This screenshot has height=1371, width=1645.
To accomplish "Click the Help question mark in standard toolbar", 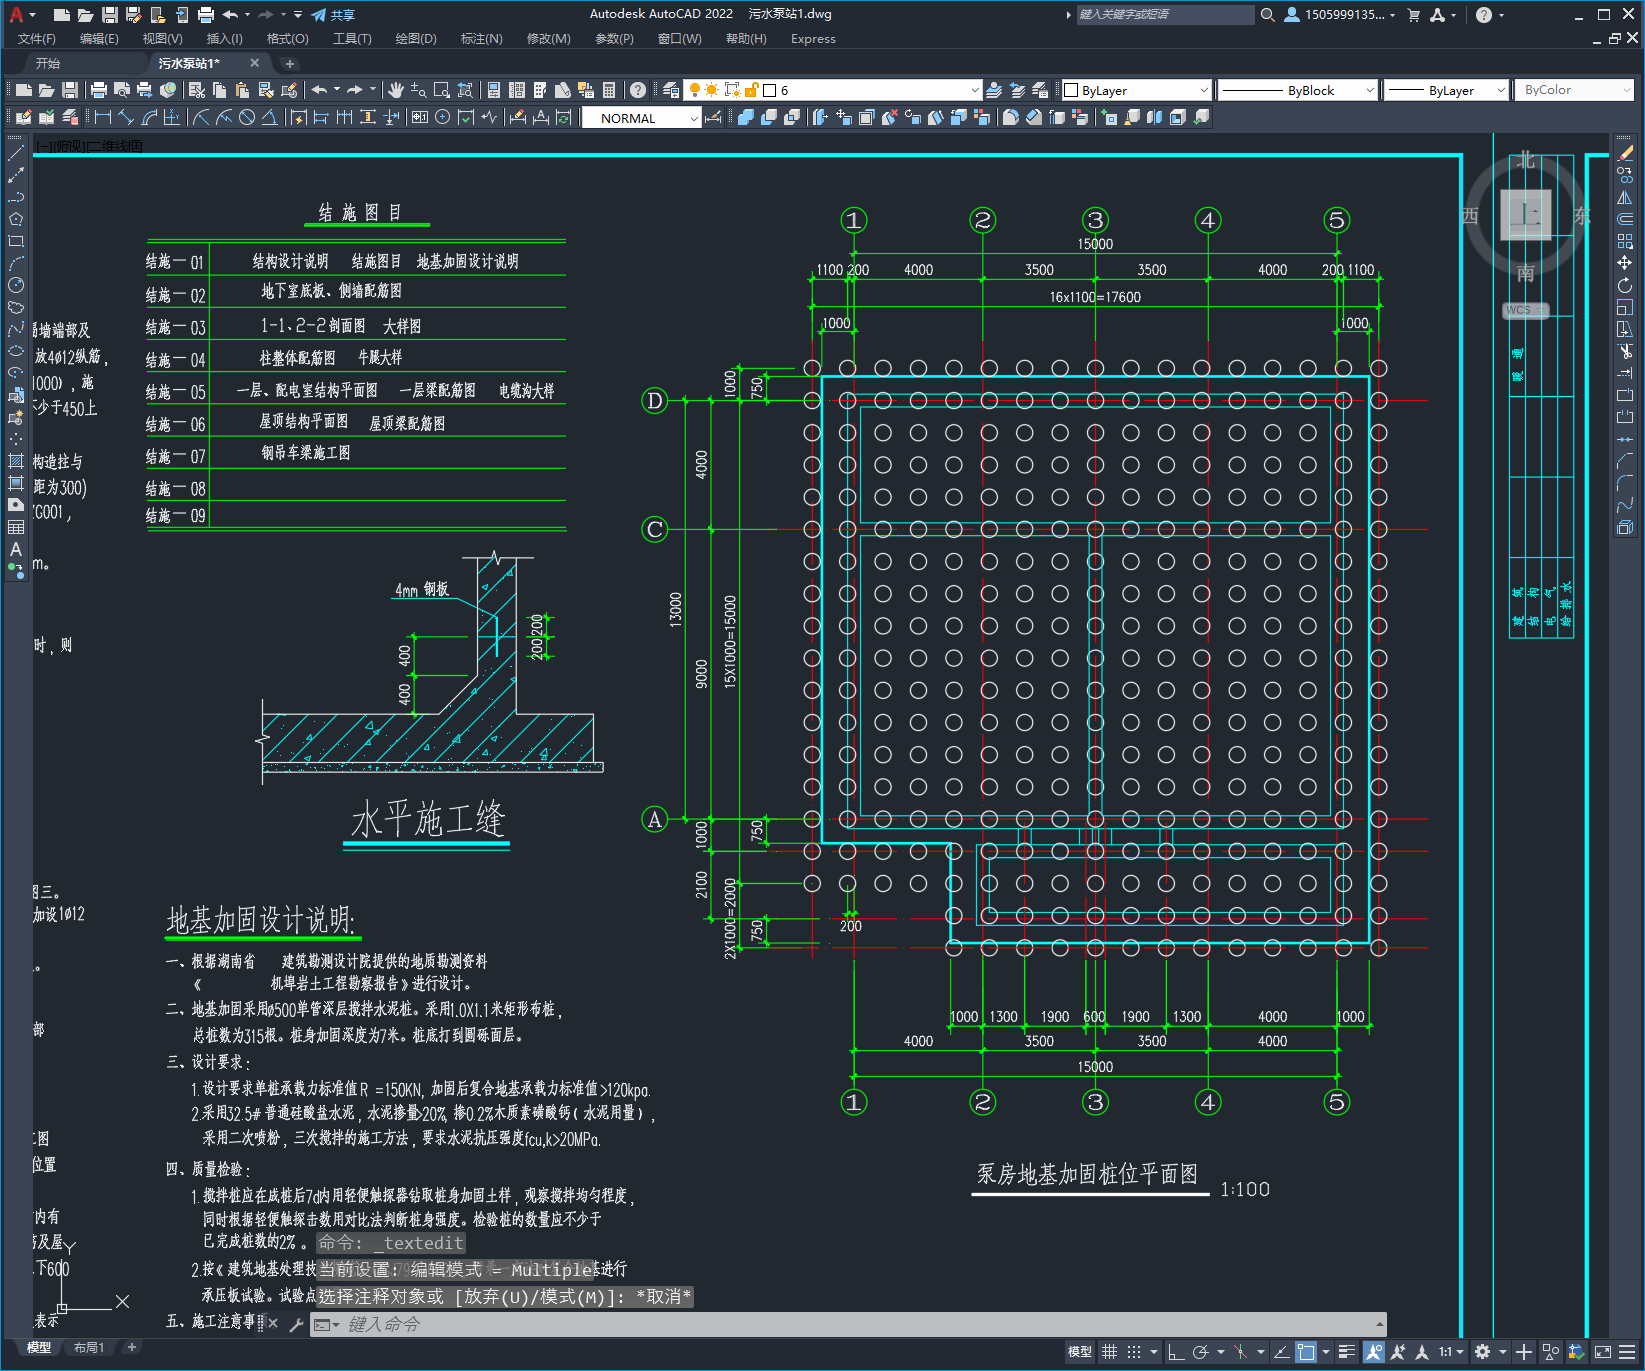I will [638, 90].
